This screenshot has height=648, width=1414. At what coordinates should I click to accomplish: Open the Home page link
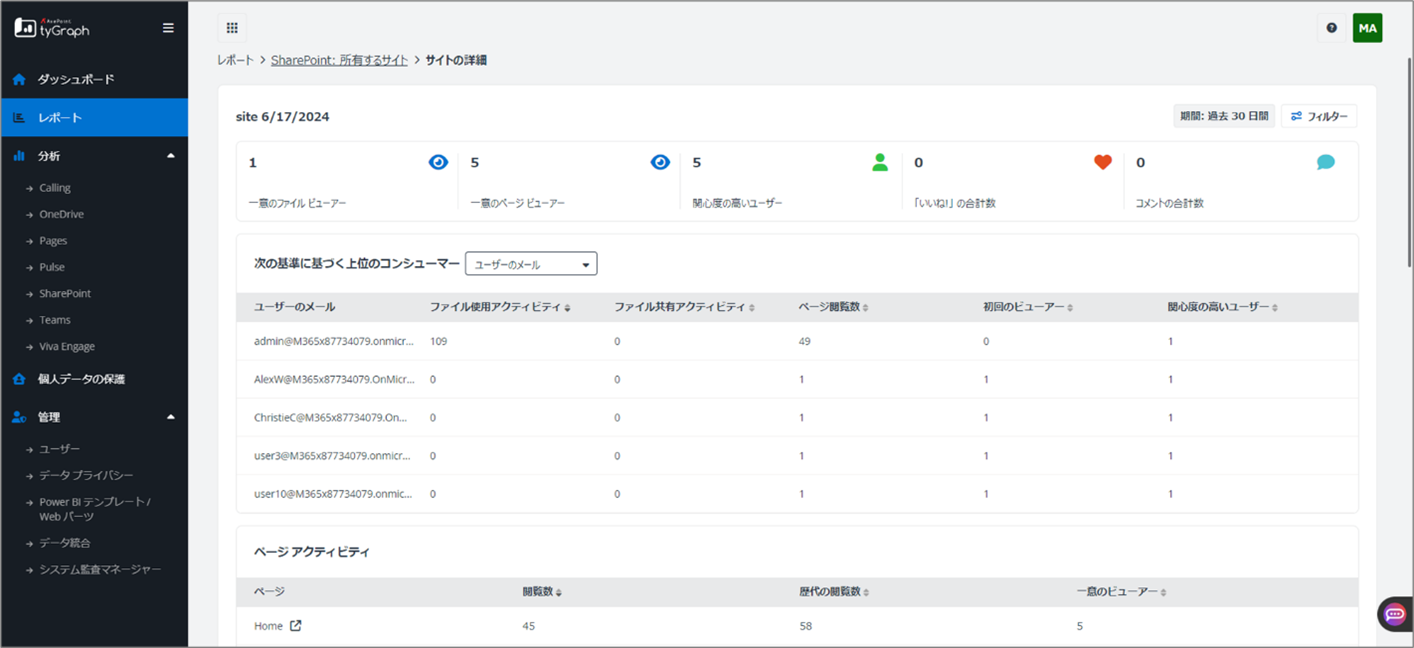tap(268, 626)
